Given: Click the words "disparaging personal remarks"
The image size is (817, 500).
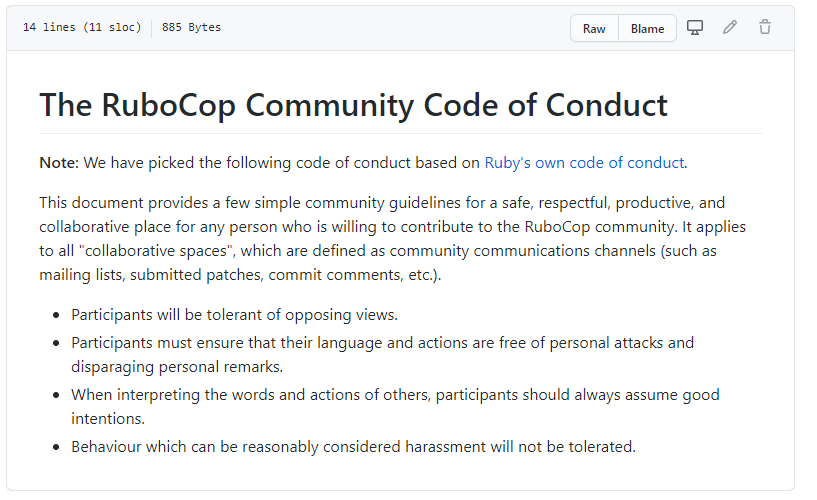Looking at the screenshot, I should [x=177, y=366].
